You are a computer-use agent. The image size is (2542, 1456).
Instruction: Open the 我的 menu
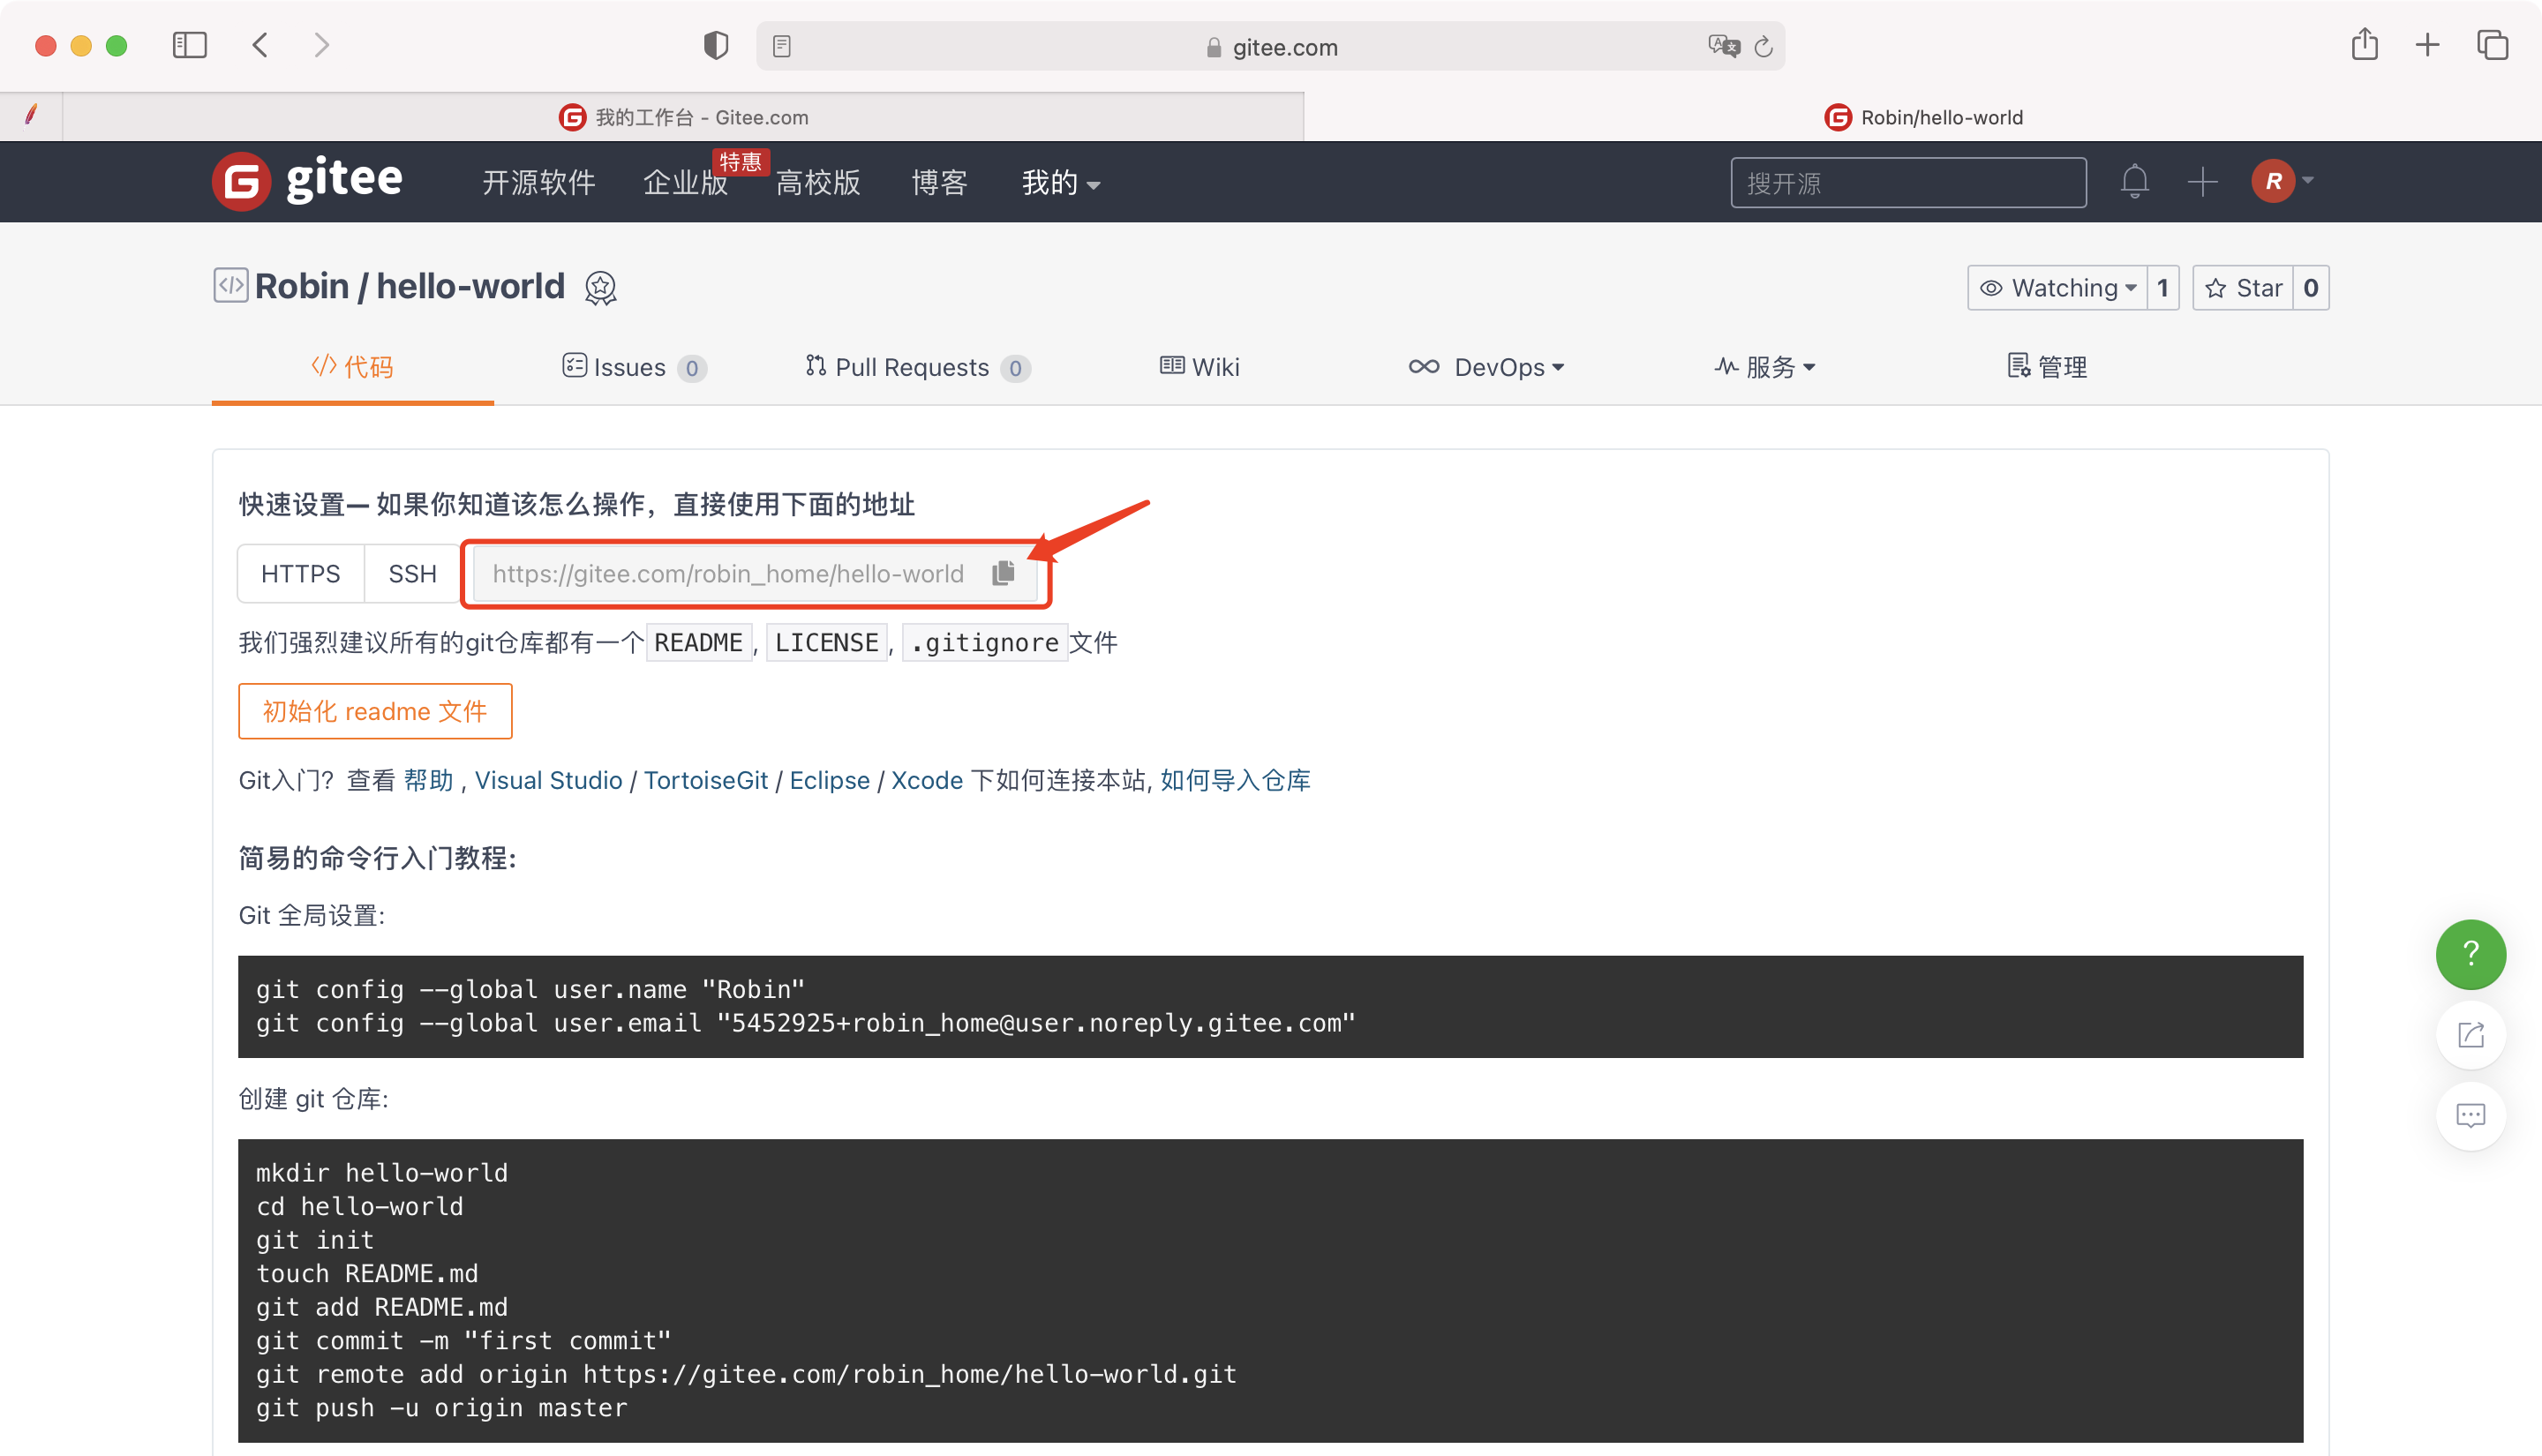pos(1057,182)
